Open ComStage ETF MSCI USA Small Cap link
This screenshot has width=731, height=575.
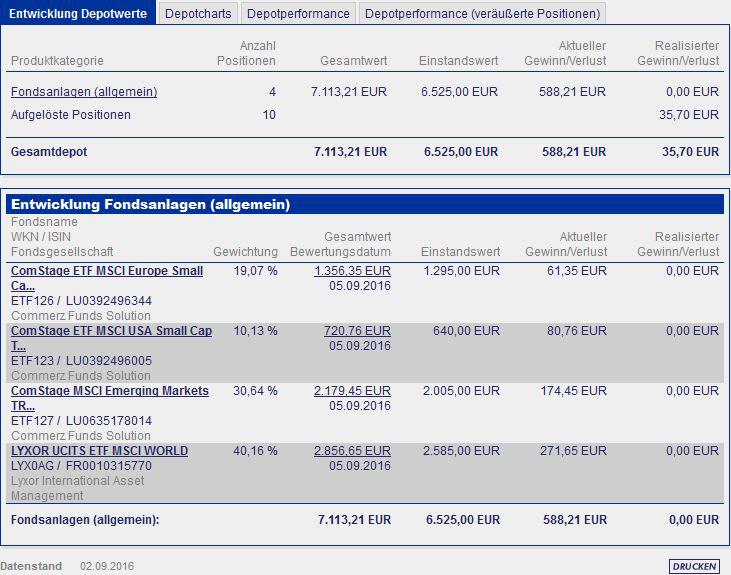pyautogui.click(x=111, y=338)
